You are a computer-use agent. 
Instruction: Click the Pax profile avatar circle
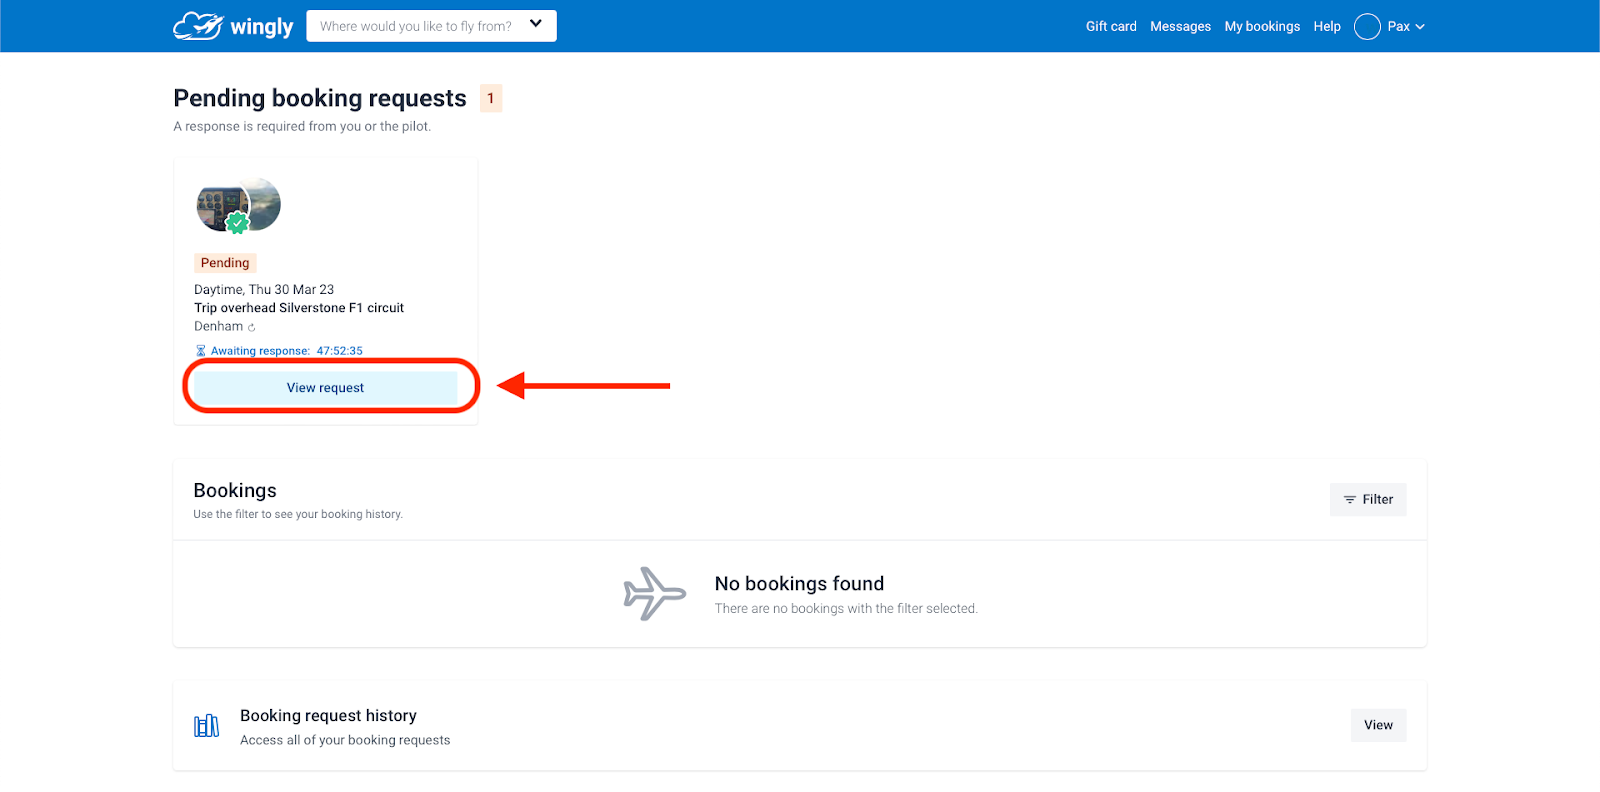pos(1367,27)
